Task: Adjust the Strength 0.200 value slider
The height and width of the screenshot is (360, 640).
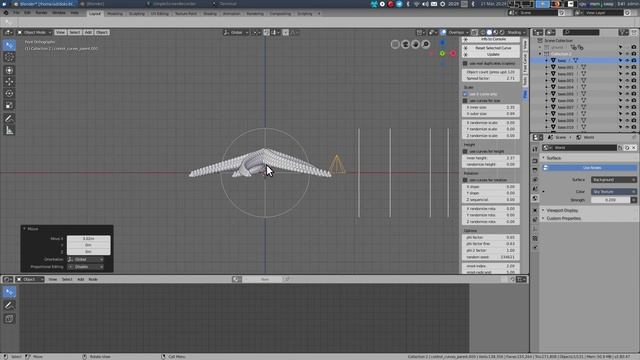Action: coord(611,200)
